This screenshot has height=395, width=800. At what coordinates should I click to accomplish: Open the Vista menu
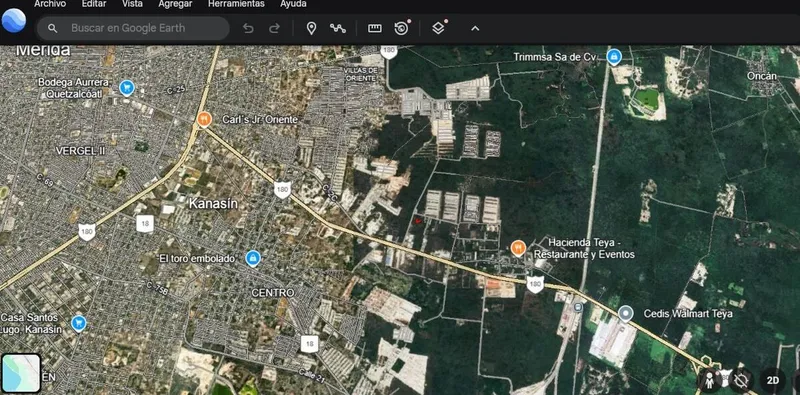tap(132, 4)
